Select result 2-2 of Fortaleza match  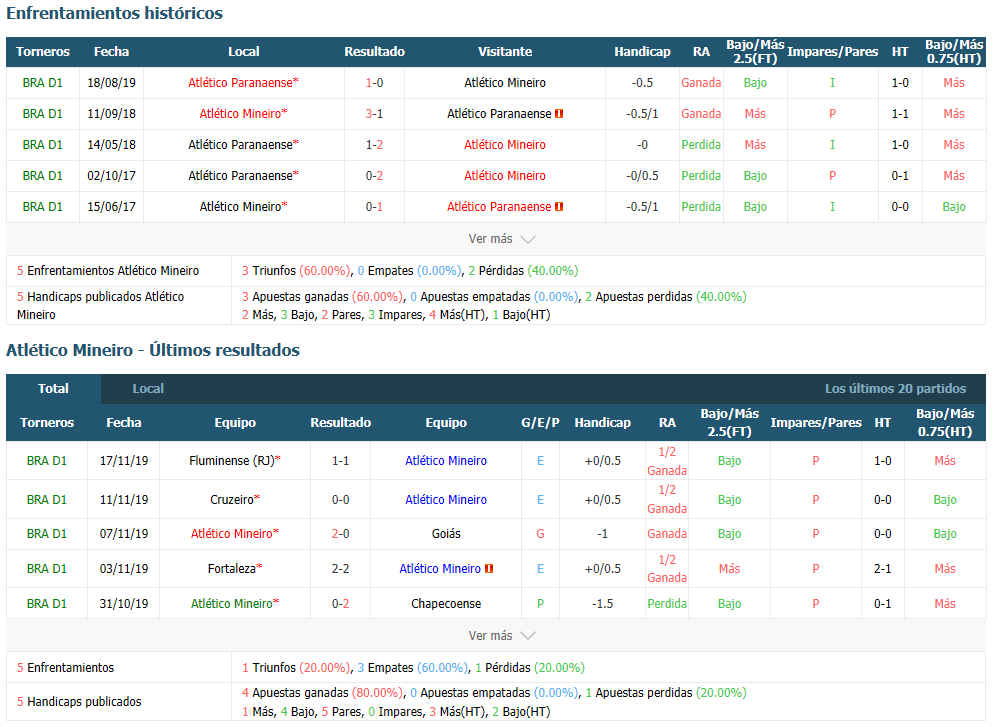[x=340, y=569]
